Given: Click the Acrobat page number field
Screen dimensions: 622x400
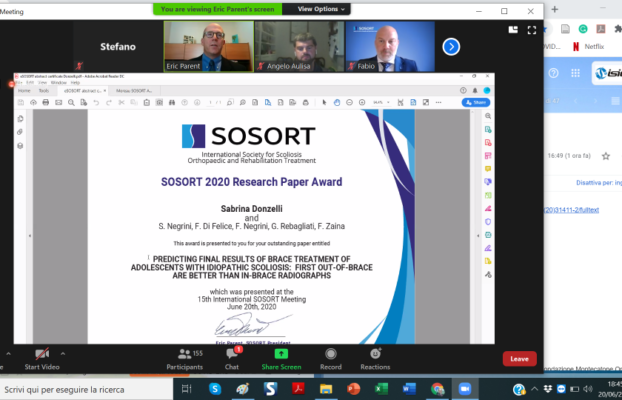Looking at the screenshot, I should click(211, 102).
